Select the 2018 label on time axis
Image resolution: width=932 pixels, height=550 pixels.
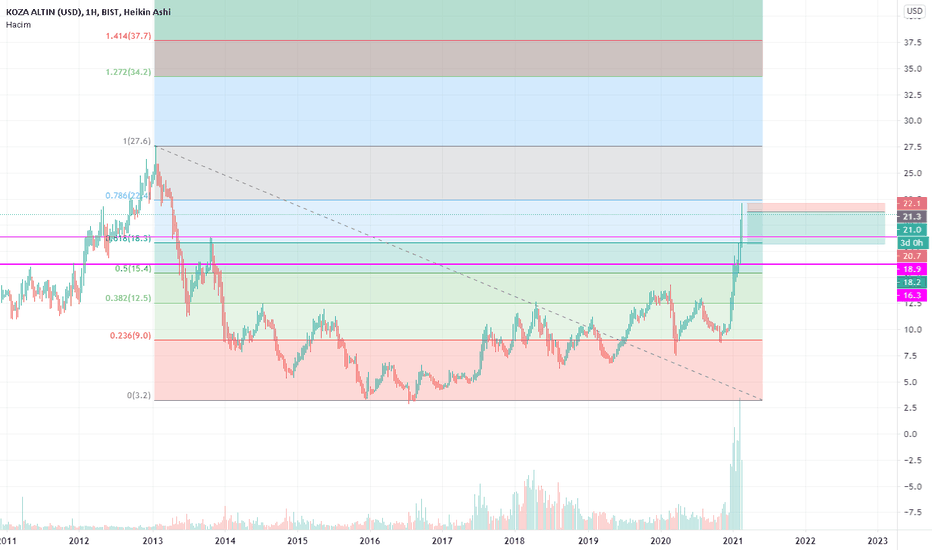(x=514, y=540)
